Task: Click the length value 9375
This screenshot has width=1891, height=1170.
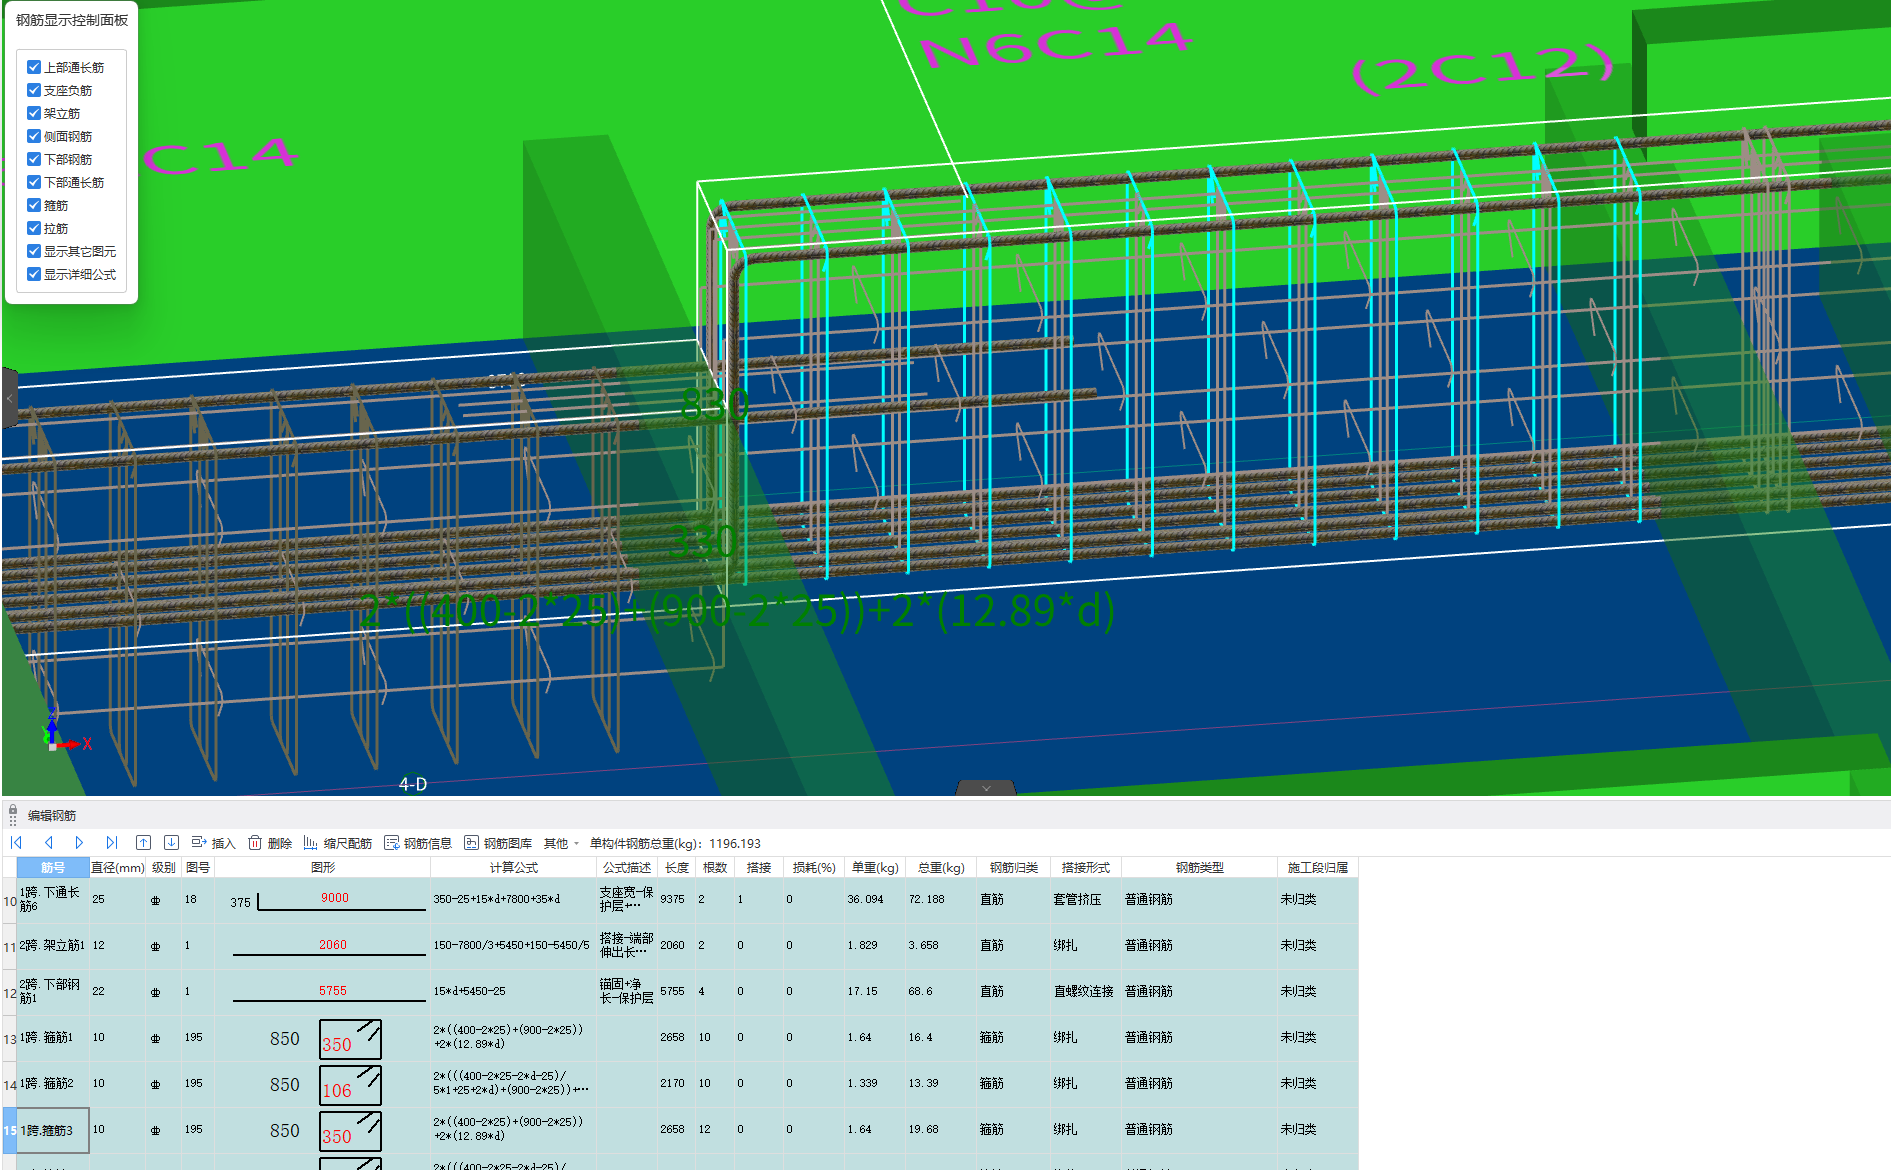Action: tap(672, 899)
